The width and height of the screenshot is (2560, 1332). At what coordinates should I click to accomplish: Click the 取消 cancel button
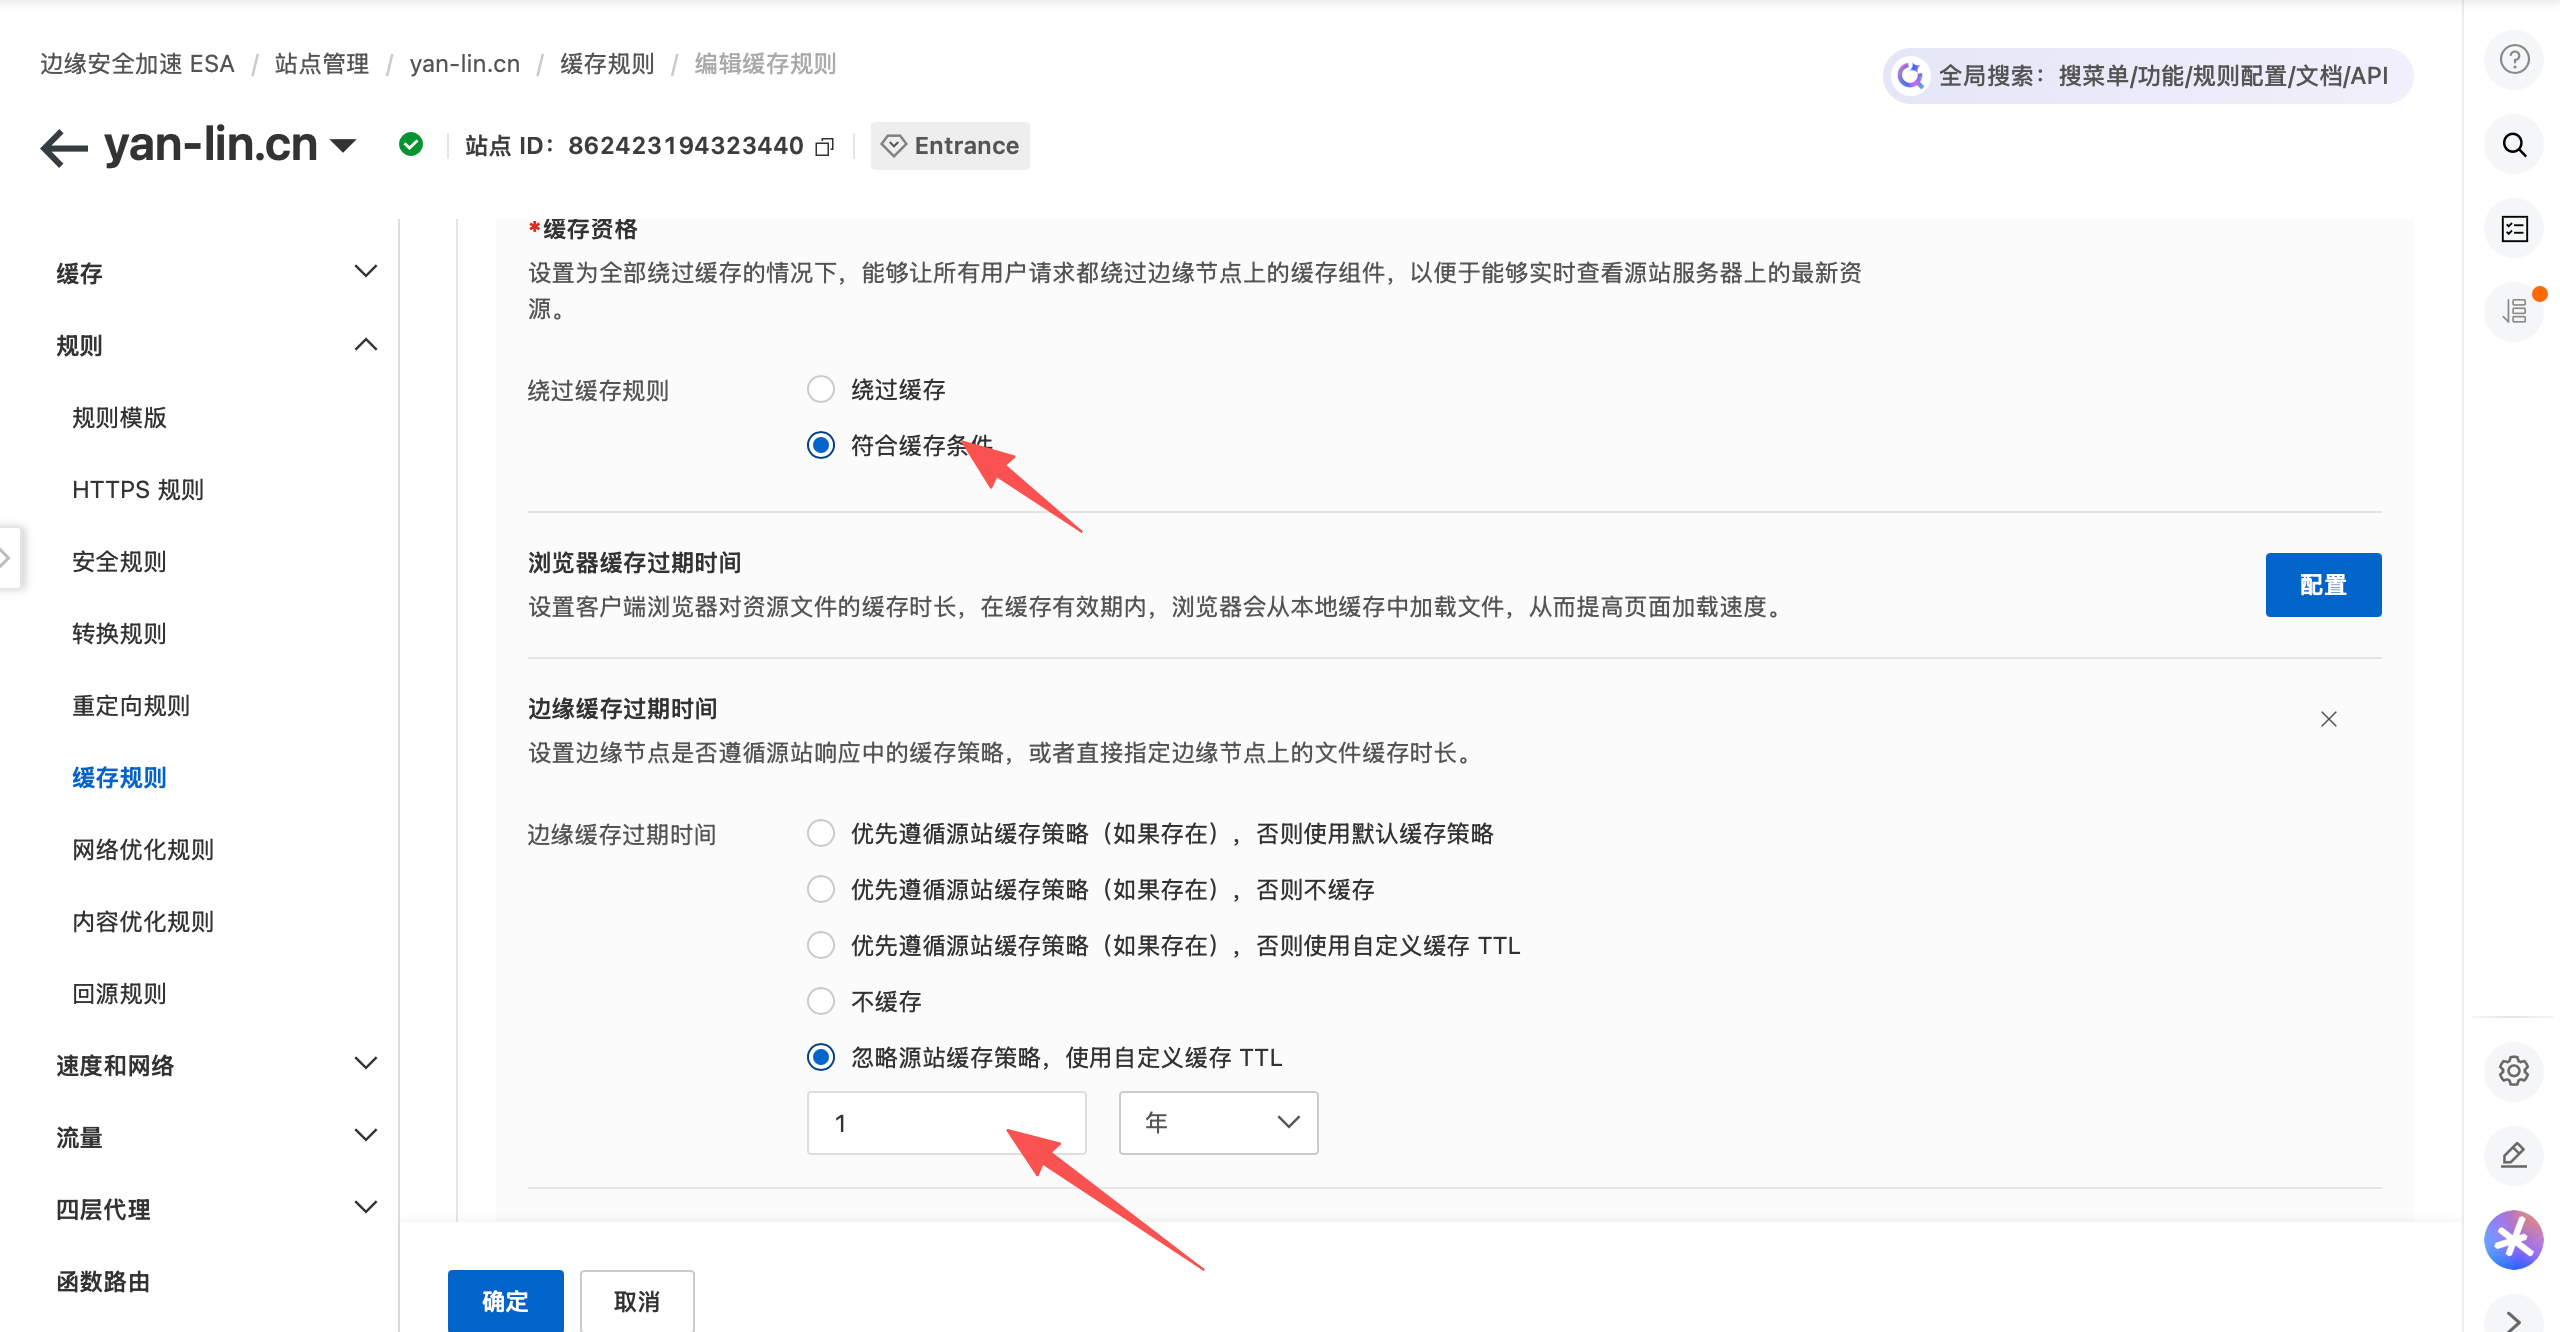coord(637,1301)
